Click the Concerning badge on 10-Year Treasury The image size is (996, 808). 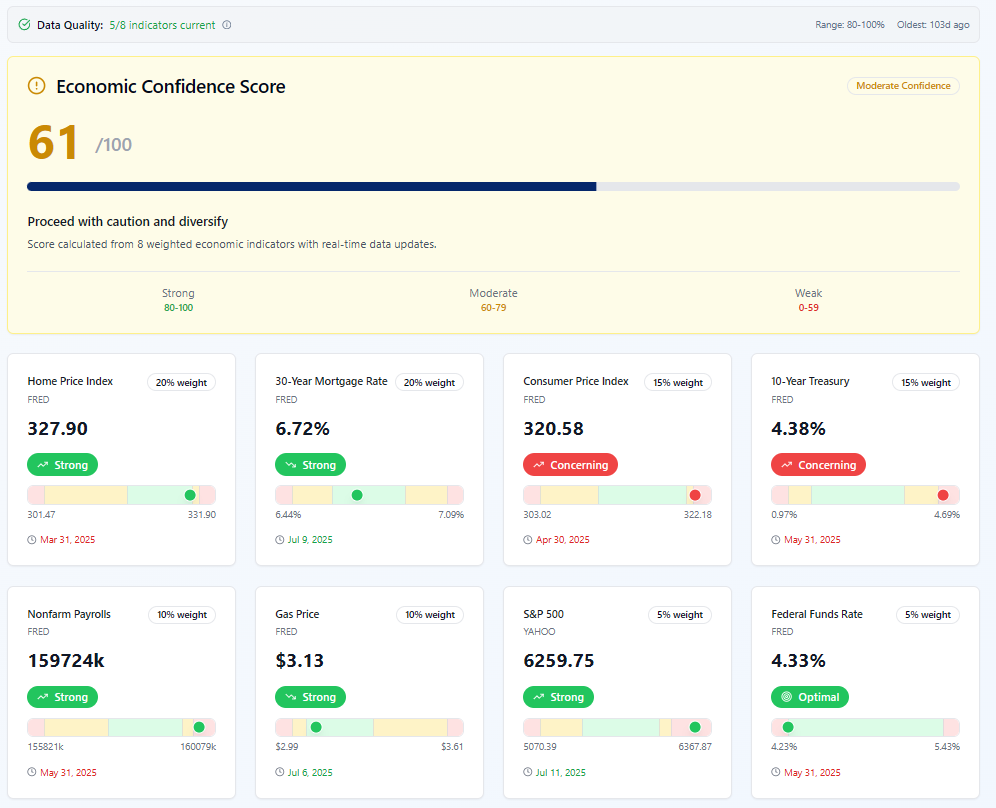pyautogui.click(x=818, y=465)
